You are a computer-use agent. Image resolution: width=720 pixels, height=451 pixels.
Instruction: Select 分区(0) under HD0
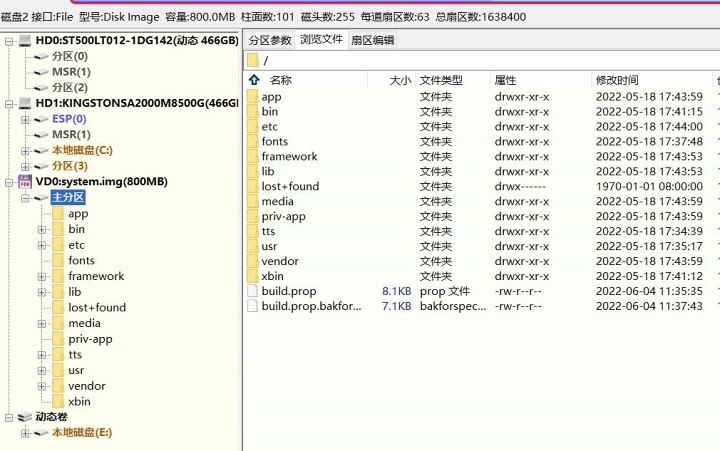70,56
